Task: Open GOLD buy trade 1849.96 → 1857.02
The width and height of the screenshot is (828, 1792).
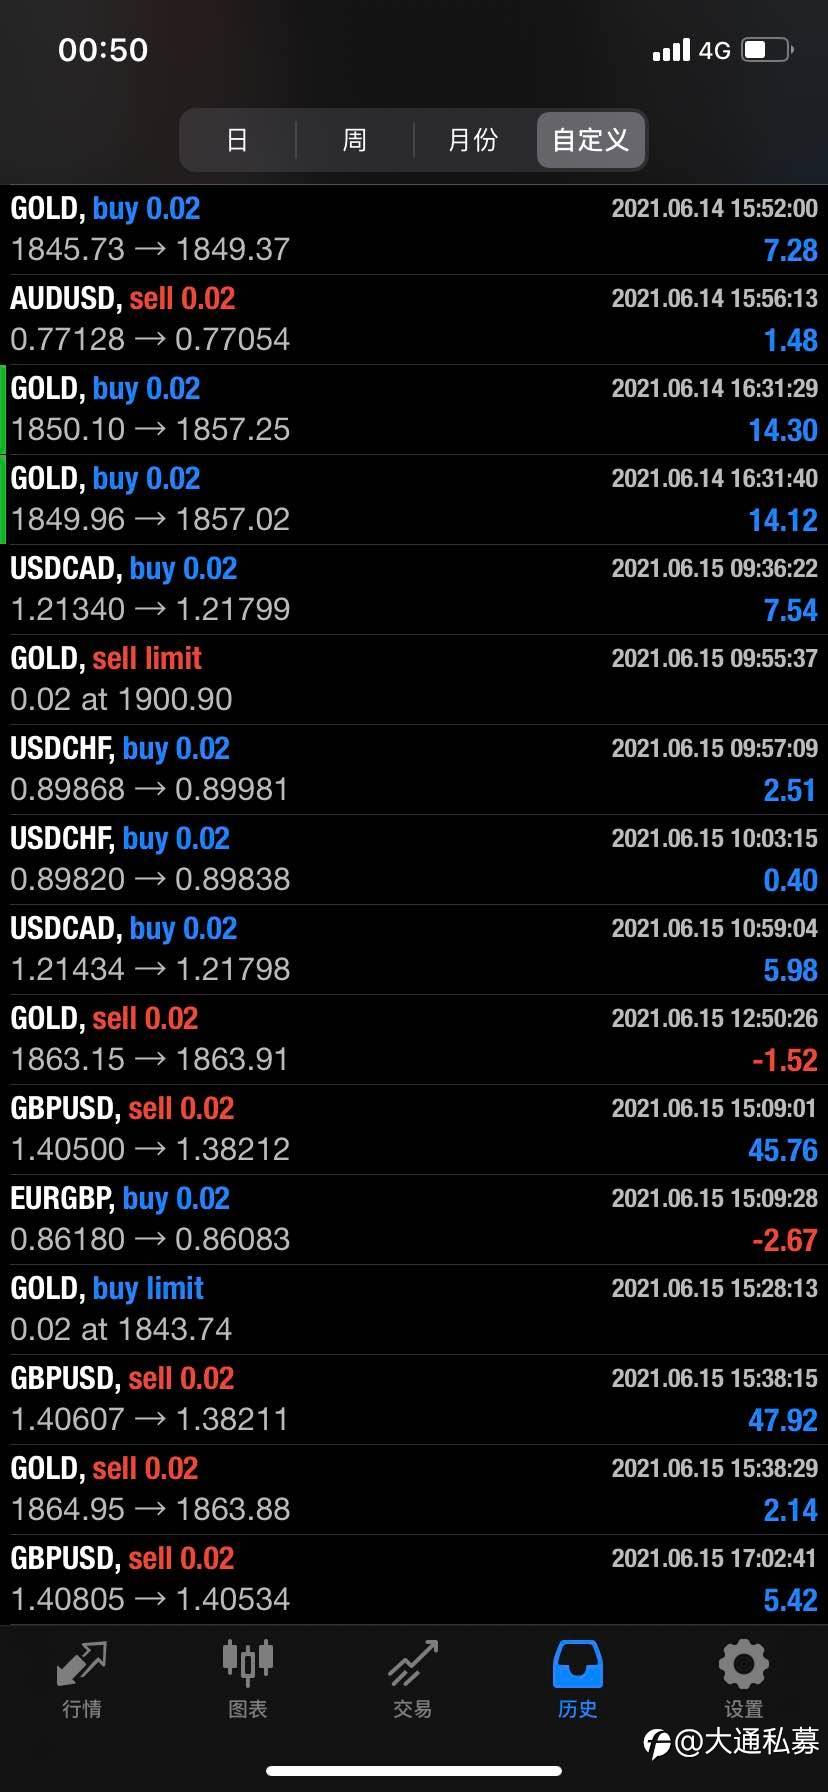Action: coord(414,500)
